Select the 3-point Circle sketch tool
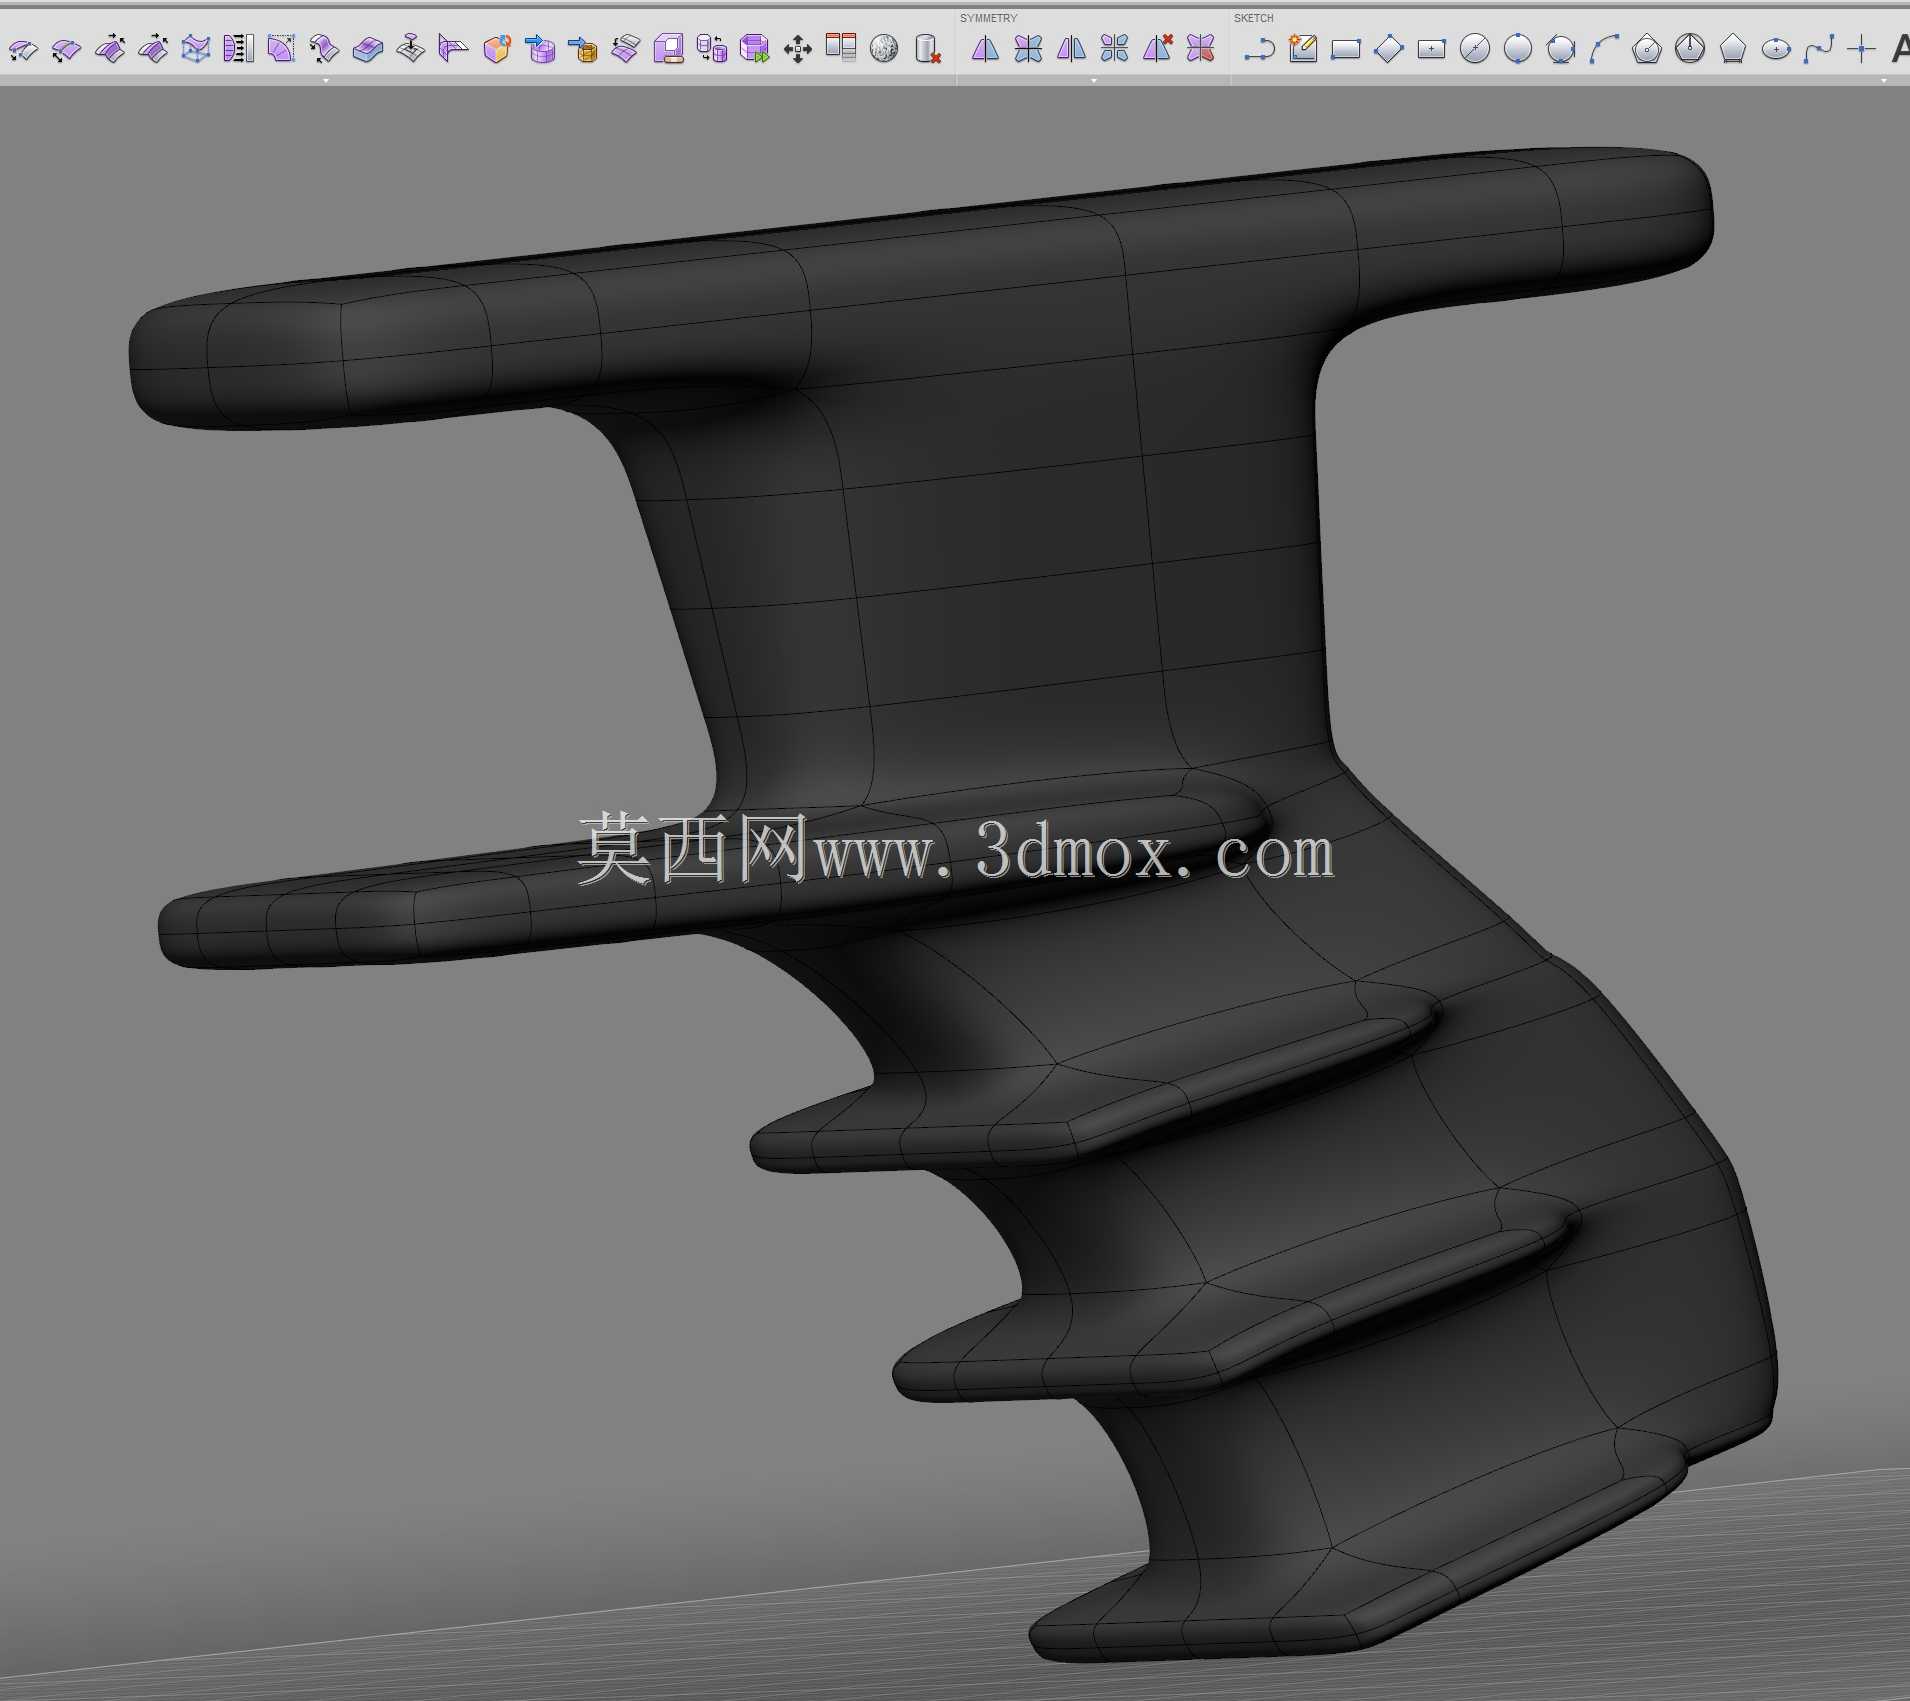The height and width of the screenshot is (1701, 1910). pos(1560,48)
